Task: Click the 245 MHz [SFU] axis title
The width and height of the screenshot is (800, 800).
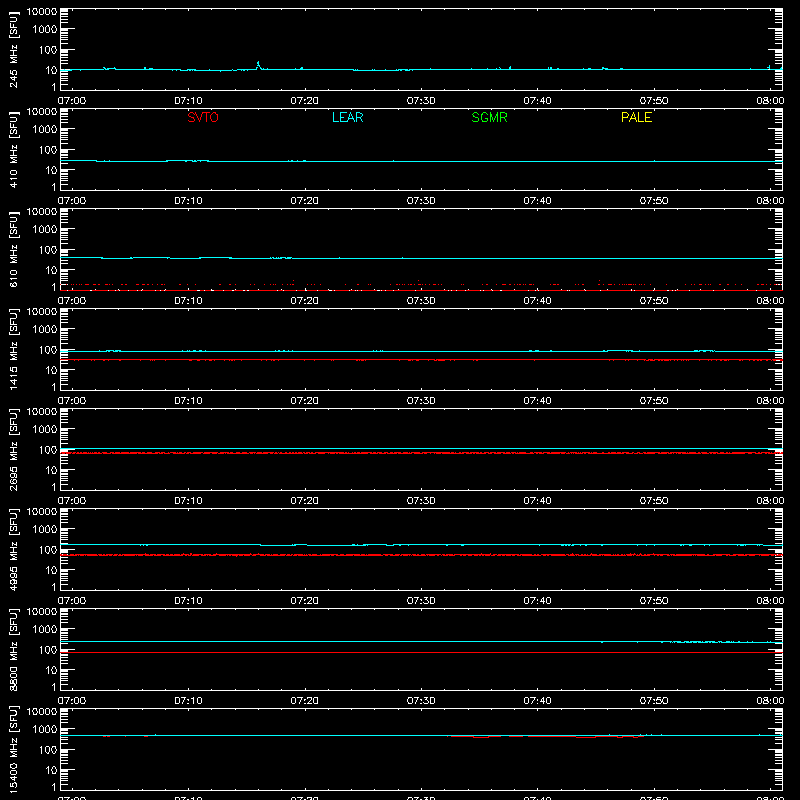Action: [13, 49]
